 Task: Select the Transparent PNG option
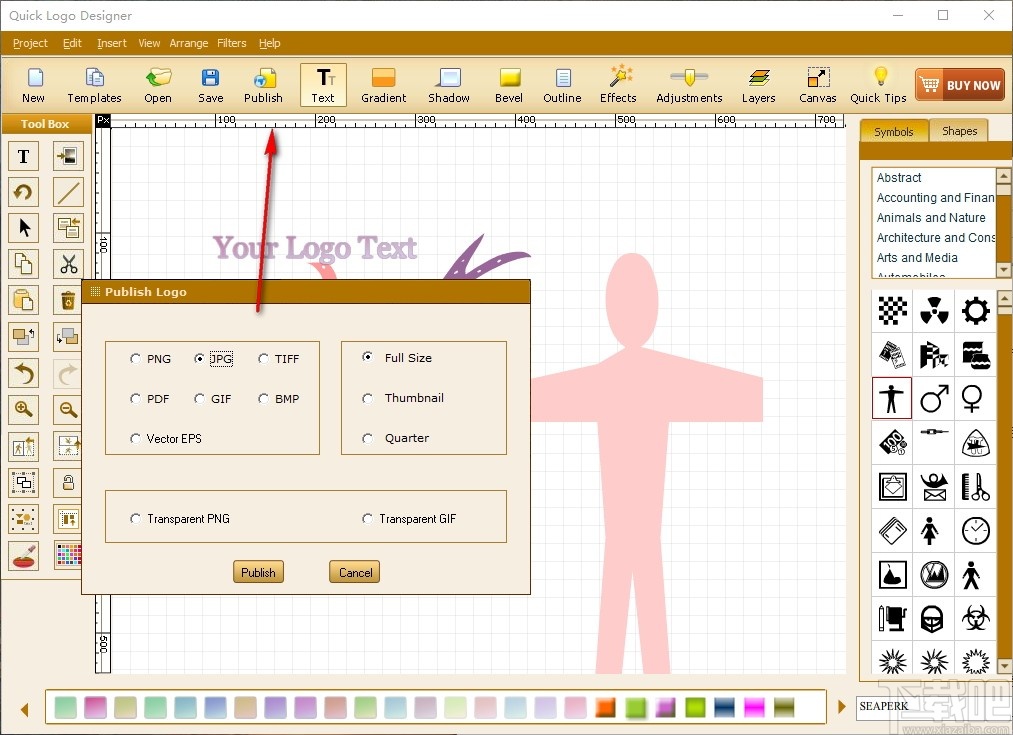[135, 519]
